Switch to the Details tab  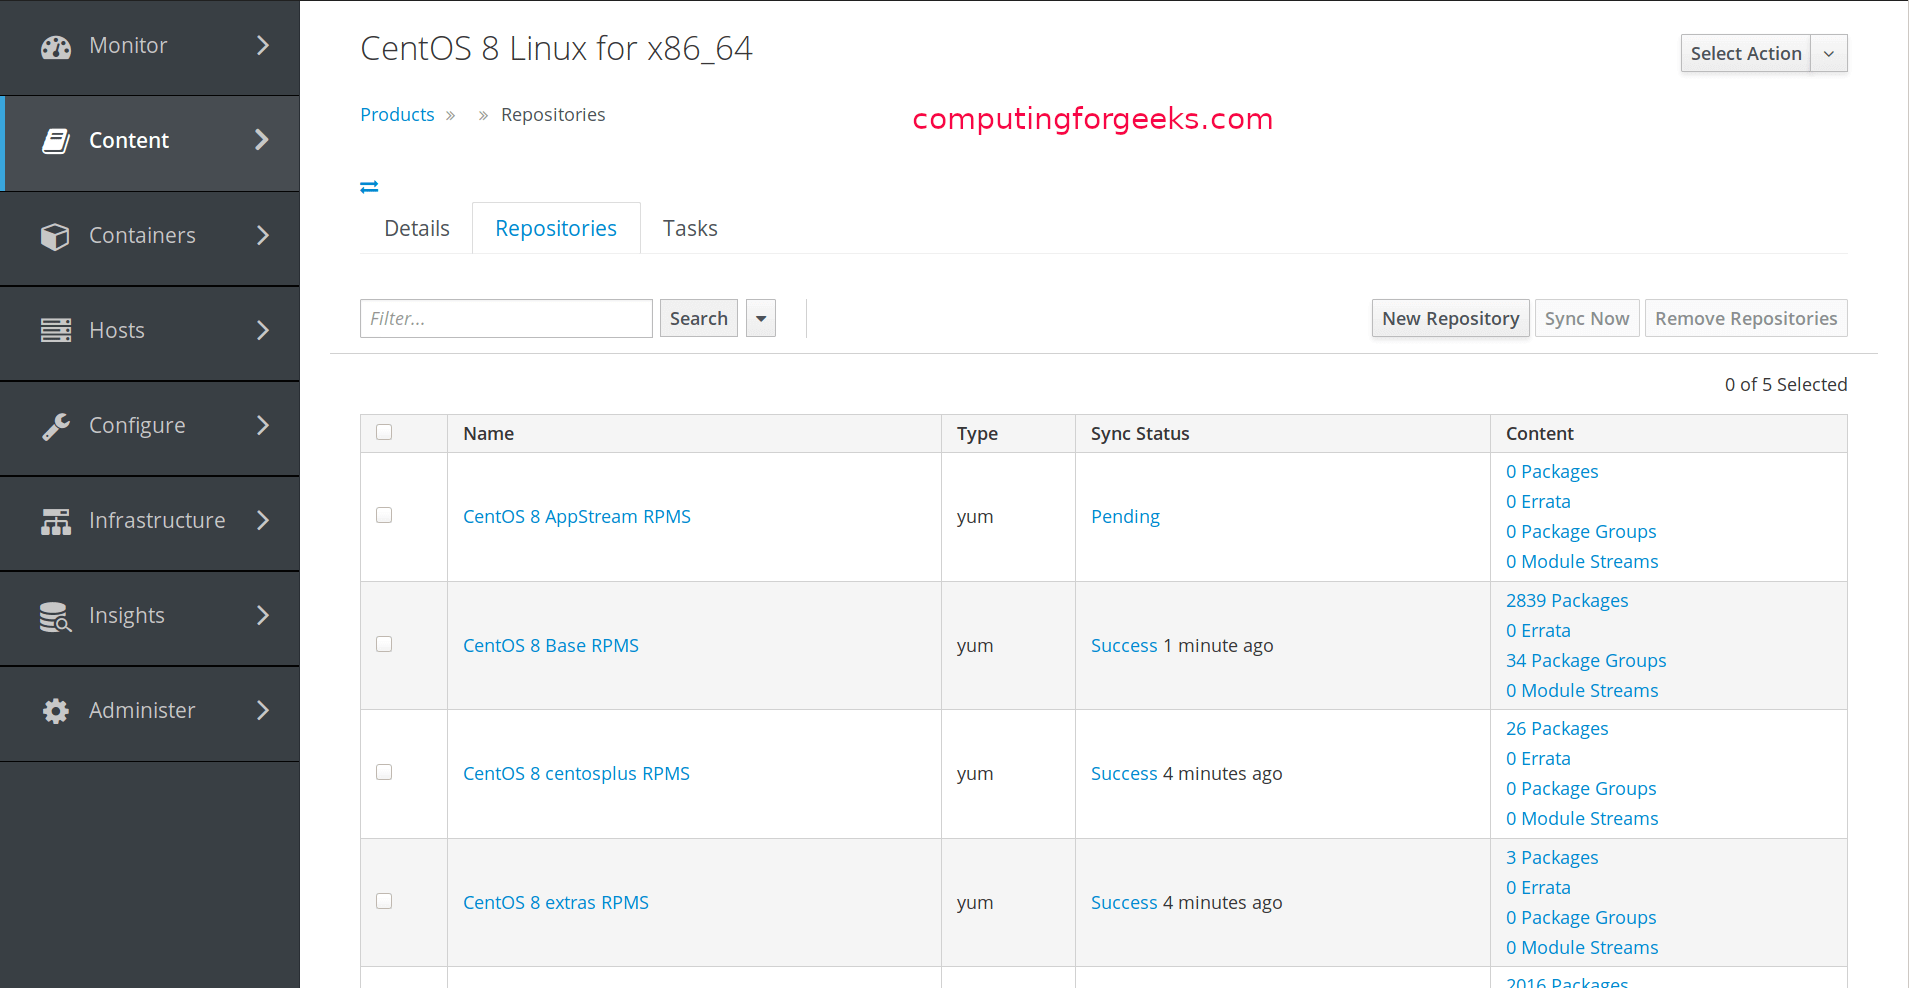(x=417, y=229)
